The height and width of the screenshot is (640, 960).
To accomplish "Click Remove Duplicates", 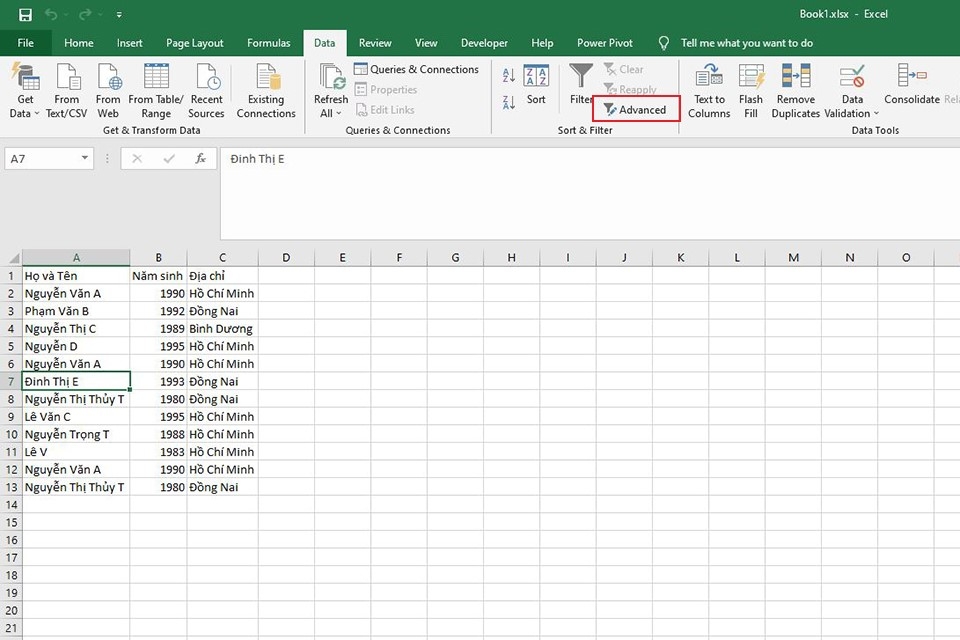I will (x=795, y=91).
